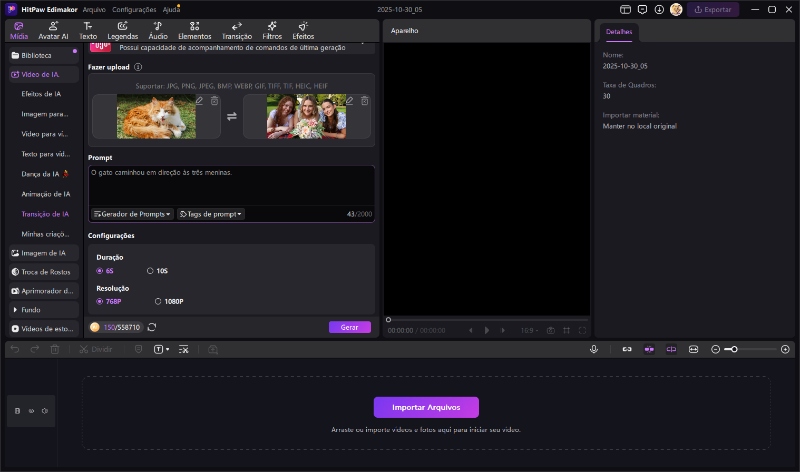Screen dimensions: 800x472
Task: Refresh the credits balance
Action: [152, 327]
